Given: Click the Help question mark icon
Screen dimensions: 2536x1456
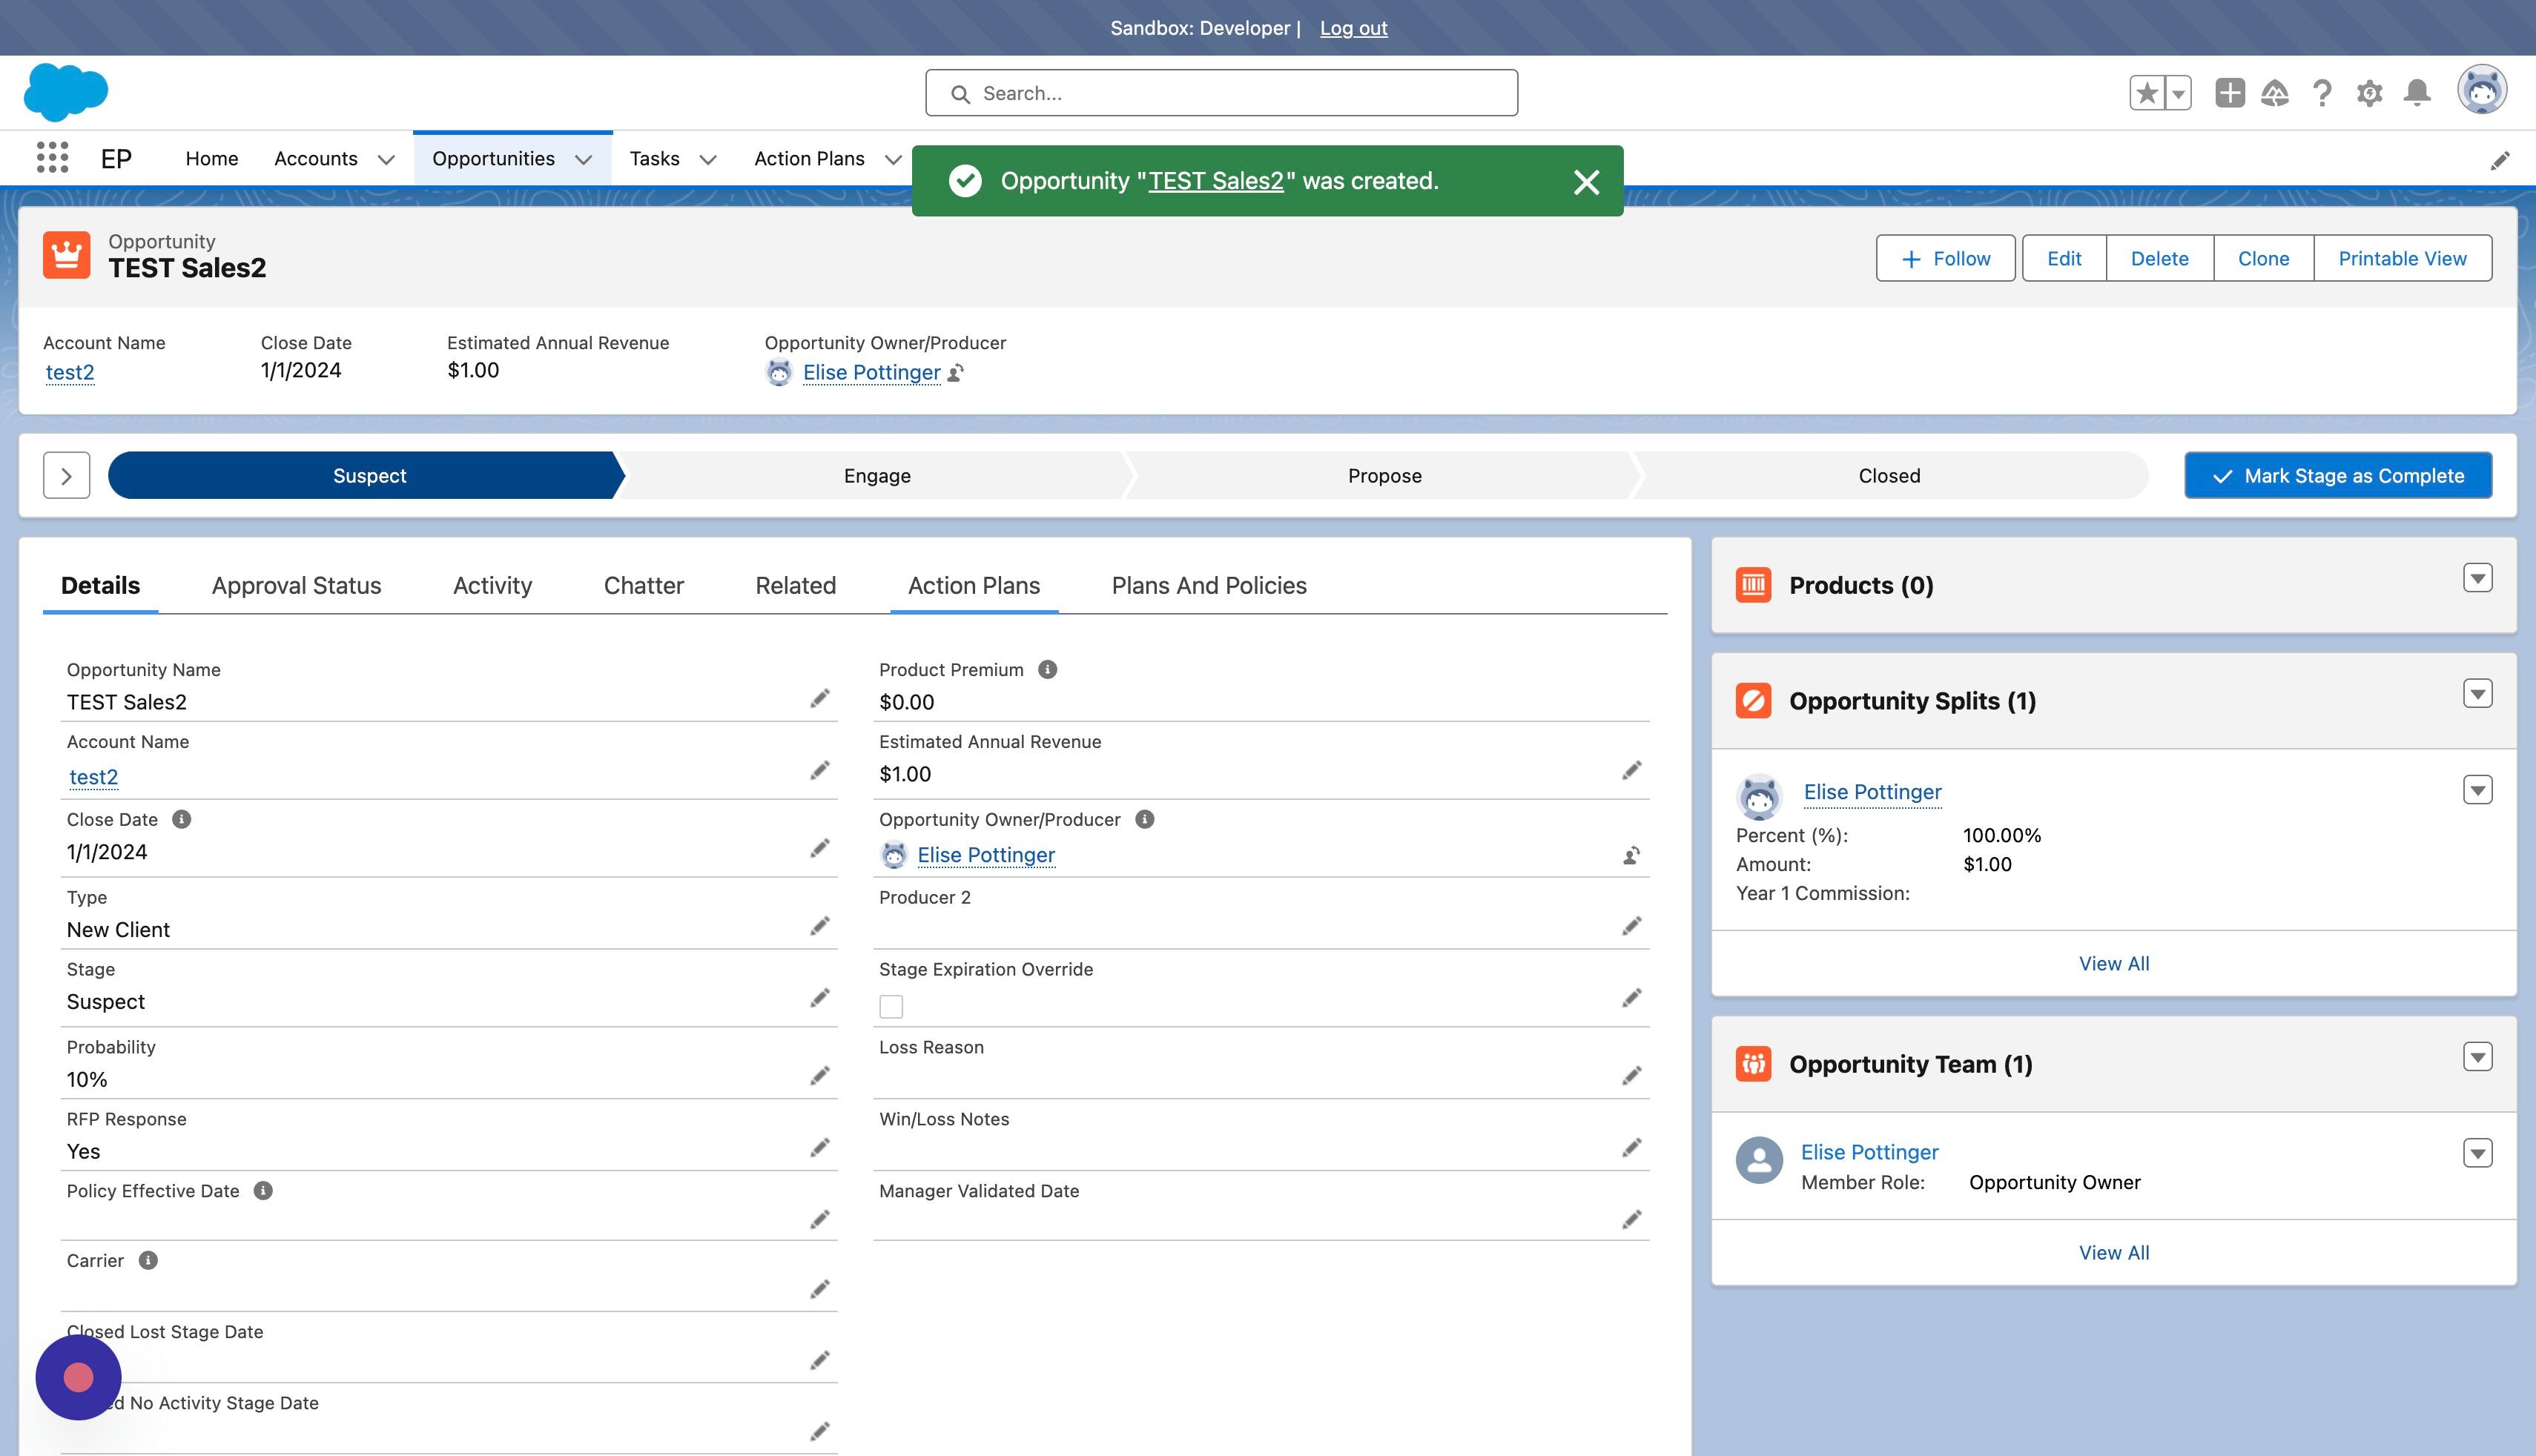Looking at the screenshot, I should (2322, 93).
